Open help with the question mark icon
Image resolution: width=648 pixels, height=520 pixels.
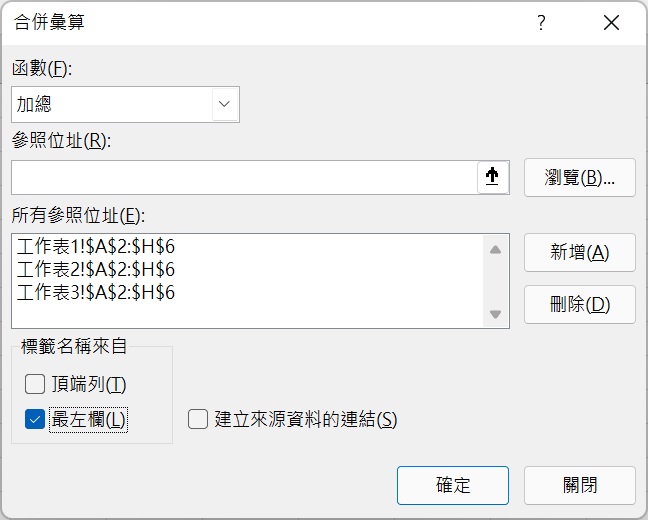tap(541, 23)
